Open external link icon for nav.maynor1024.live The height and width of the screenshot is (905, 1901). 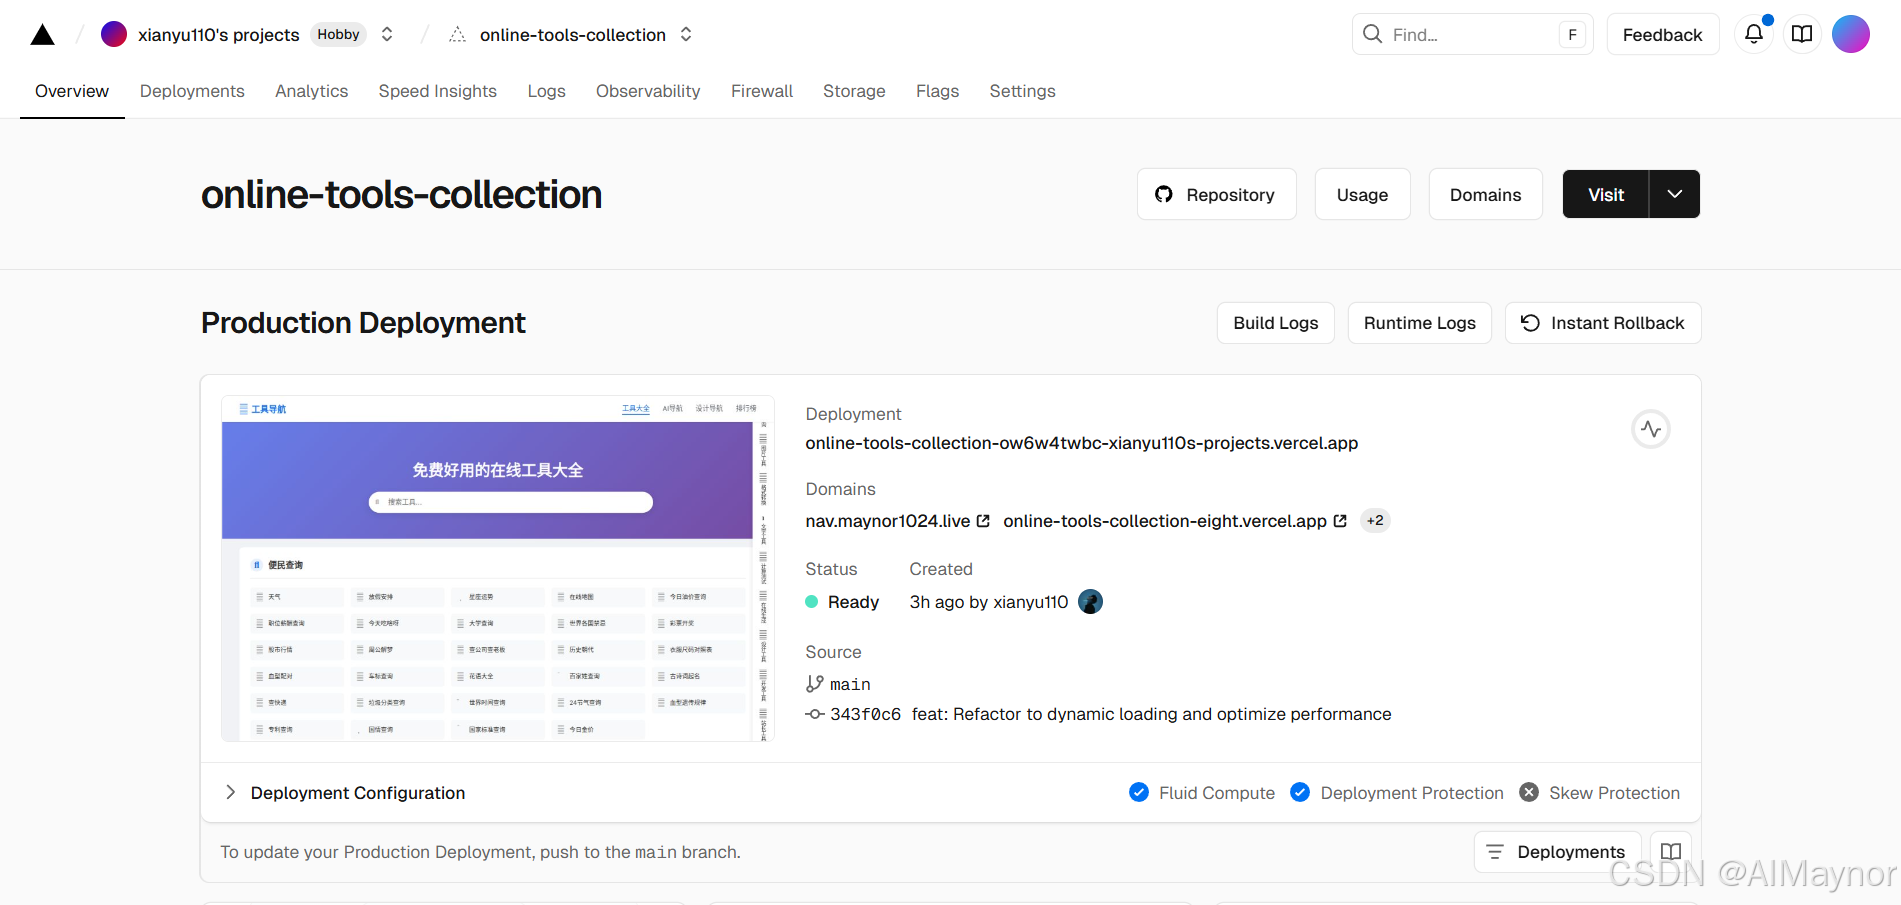click(x=983, y=521)
